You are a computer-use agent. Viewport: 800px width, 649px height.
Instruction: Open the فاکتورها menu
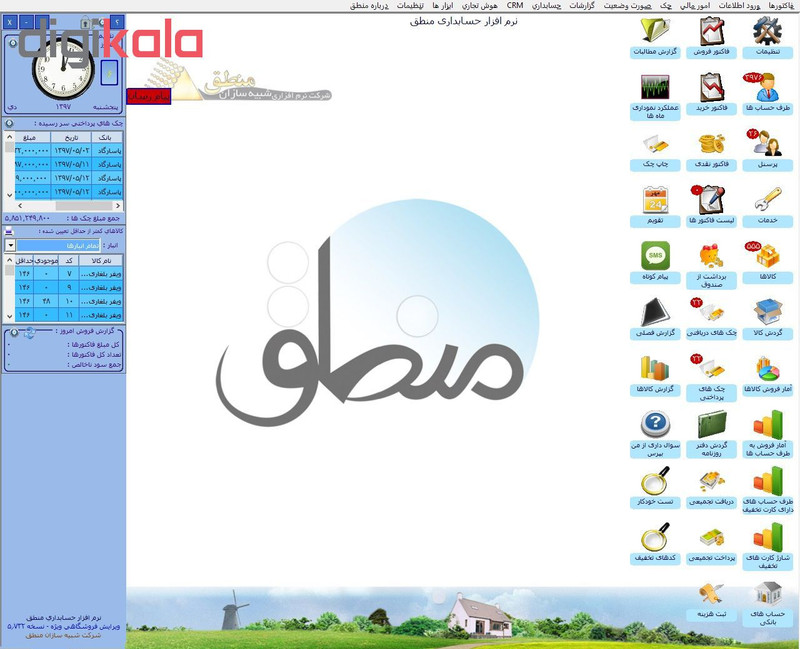pos(780,6)
